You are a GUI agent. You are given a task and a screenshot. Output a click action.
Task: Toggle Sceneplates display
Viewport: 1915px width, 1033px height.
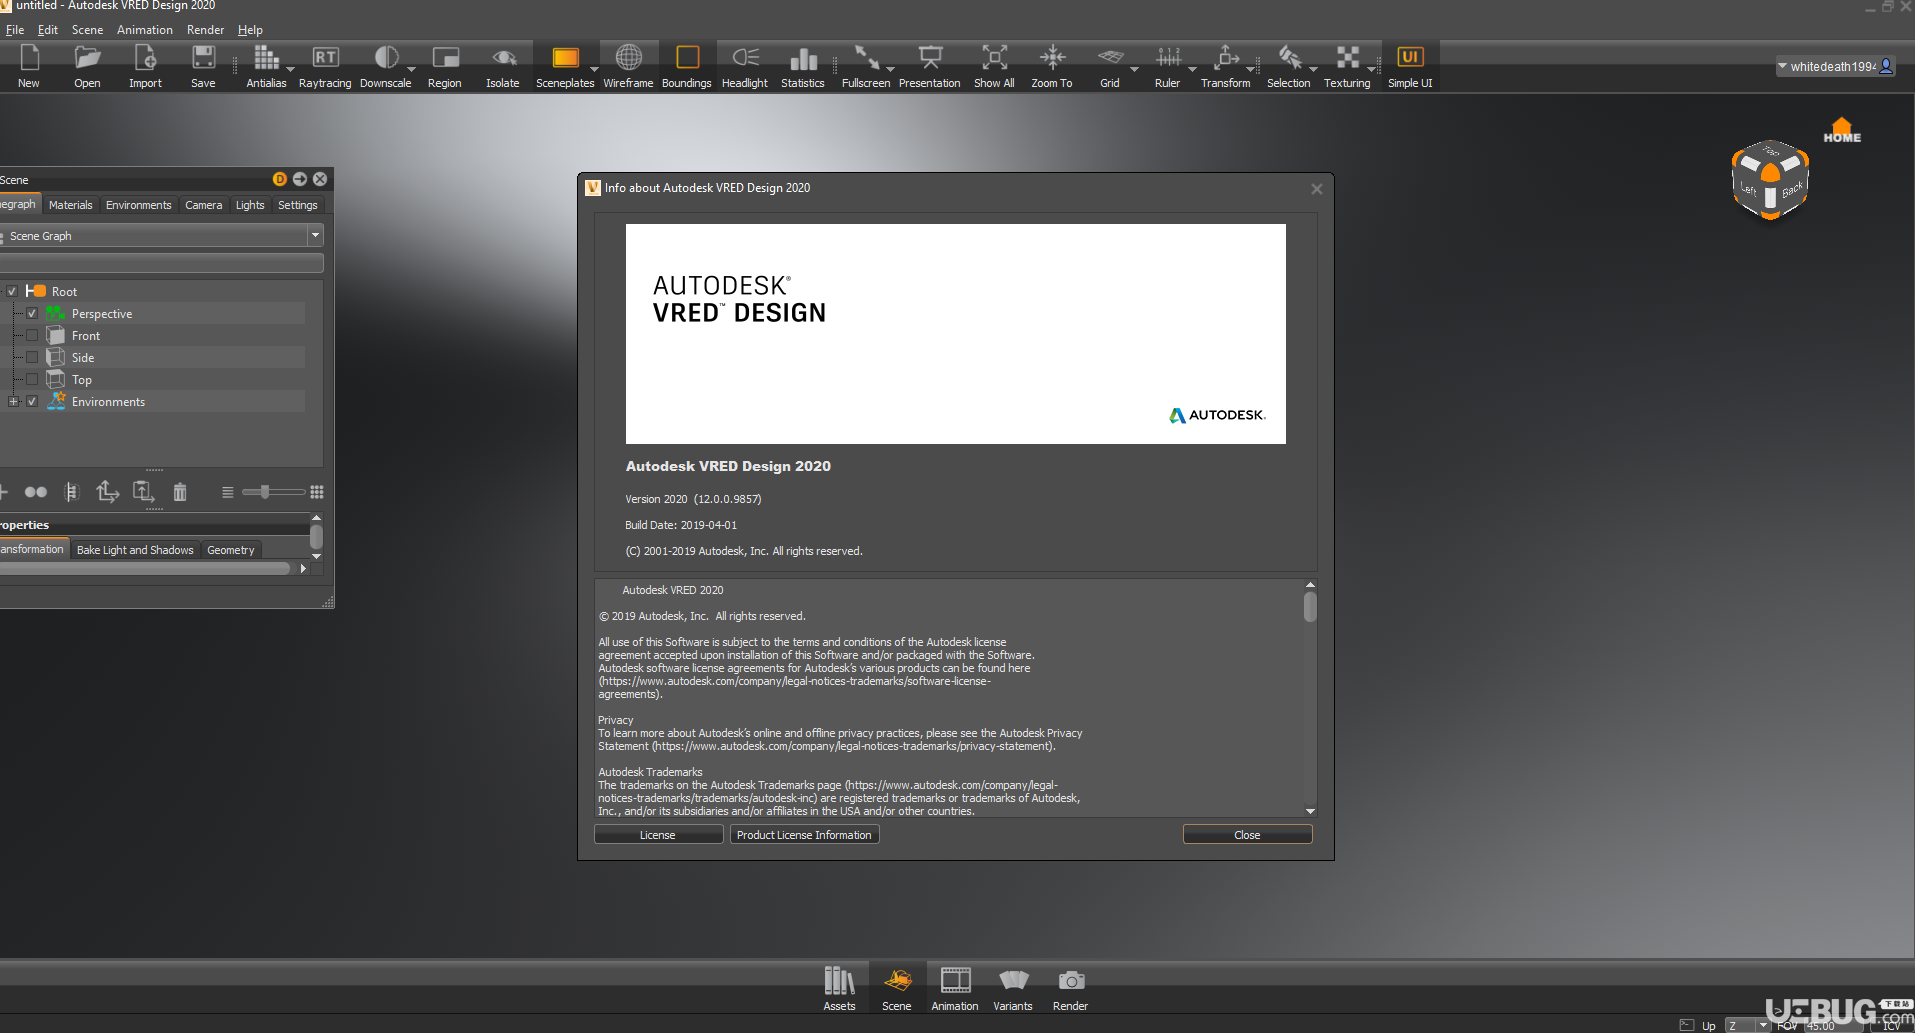coord(565,66)
